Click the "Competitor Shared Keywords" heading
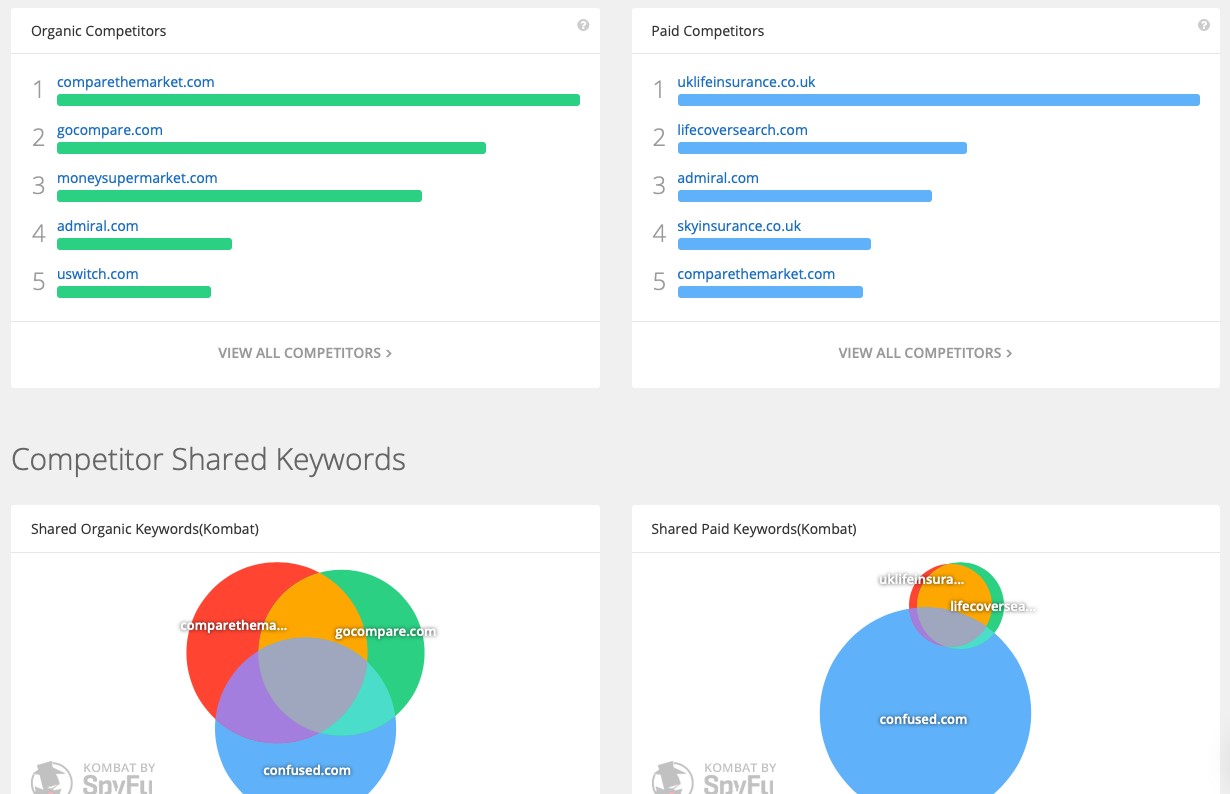 [208, 459]
